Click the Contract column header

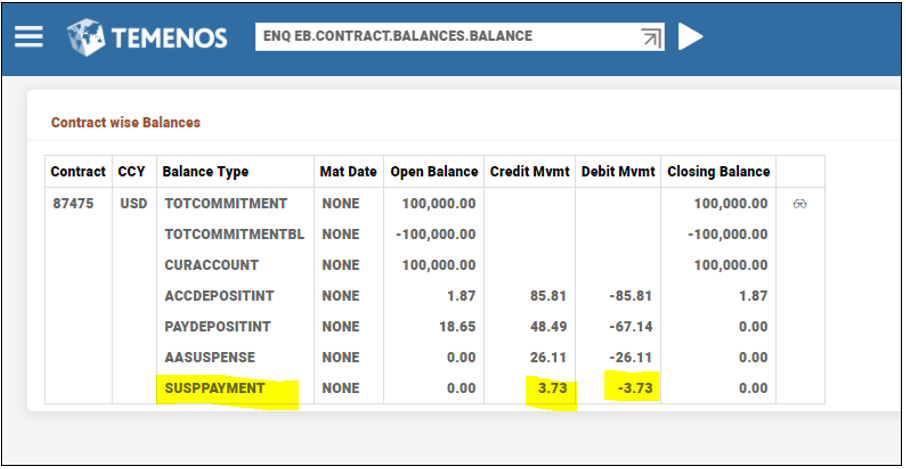pos(78,171)
